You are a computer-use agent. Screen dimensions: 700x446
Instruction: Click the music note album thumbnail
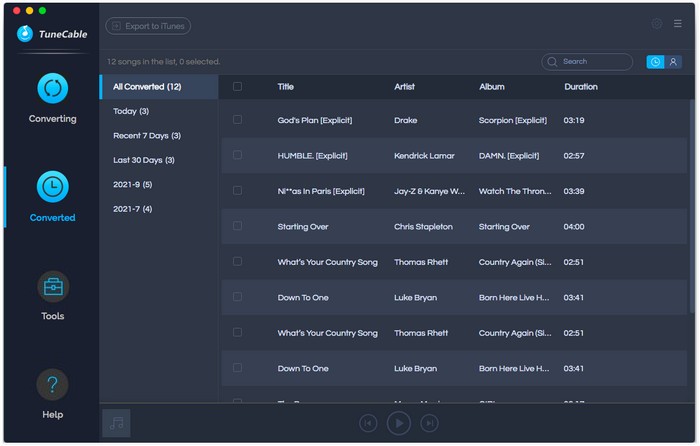117,423
